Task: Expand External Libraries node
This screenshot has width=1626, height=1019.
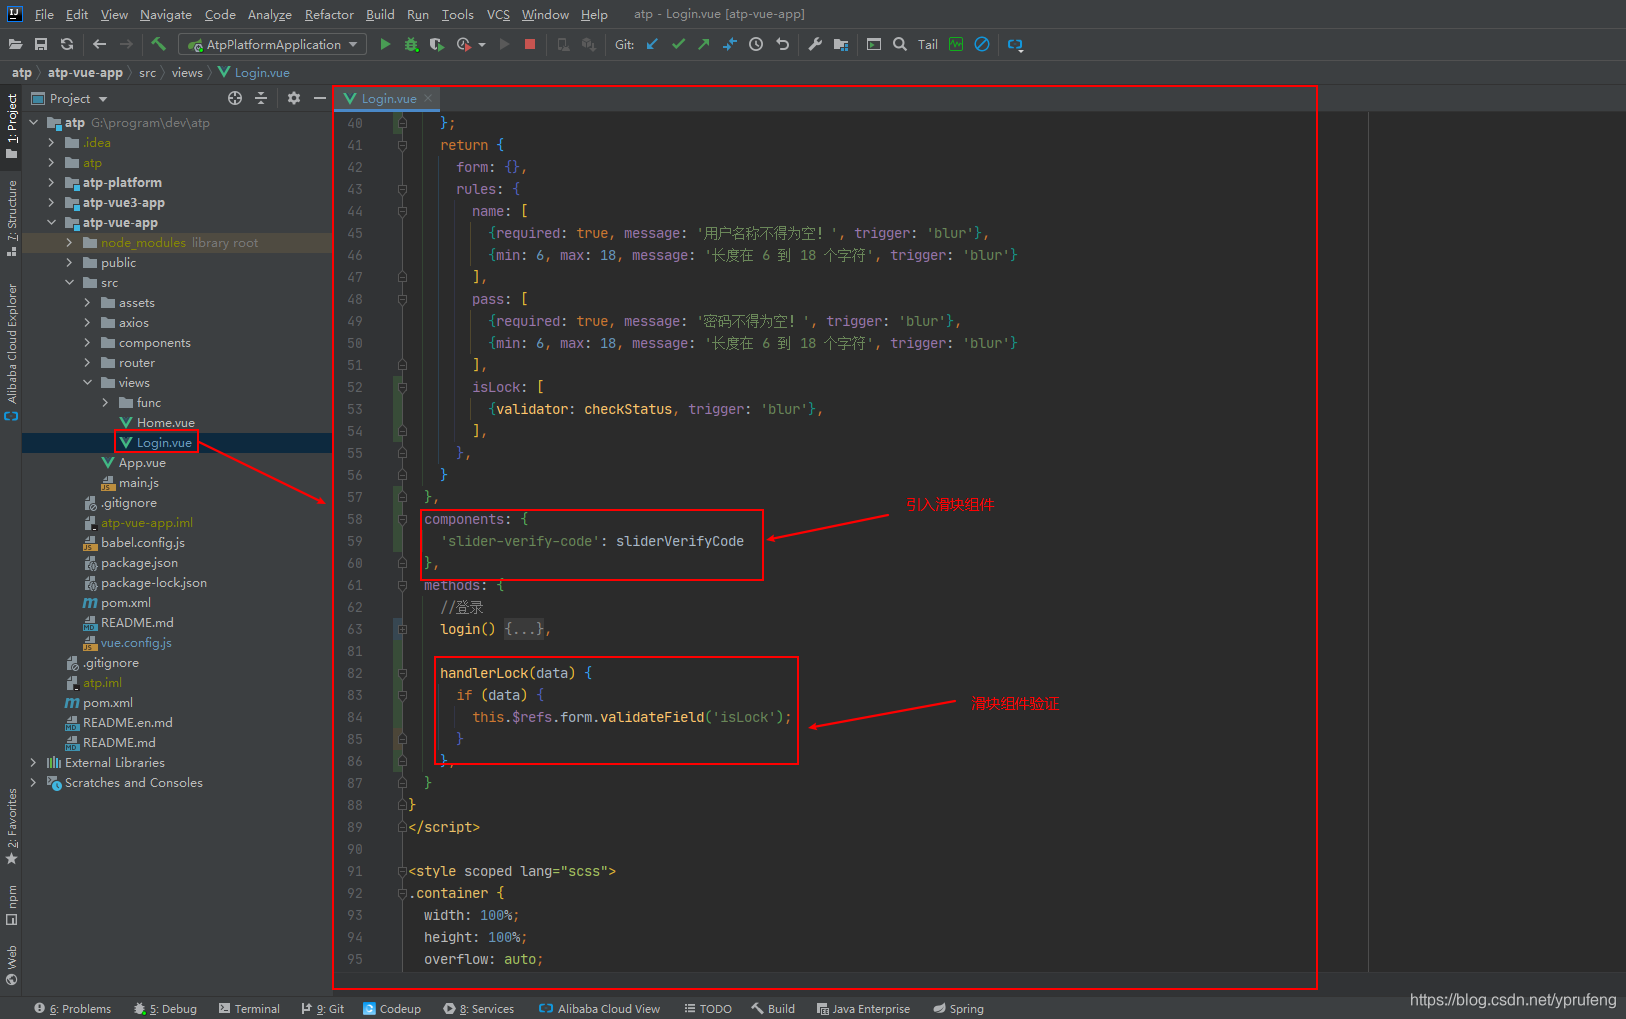Action: tap(33, 762)
